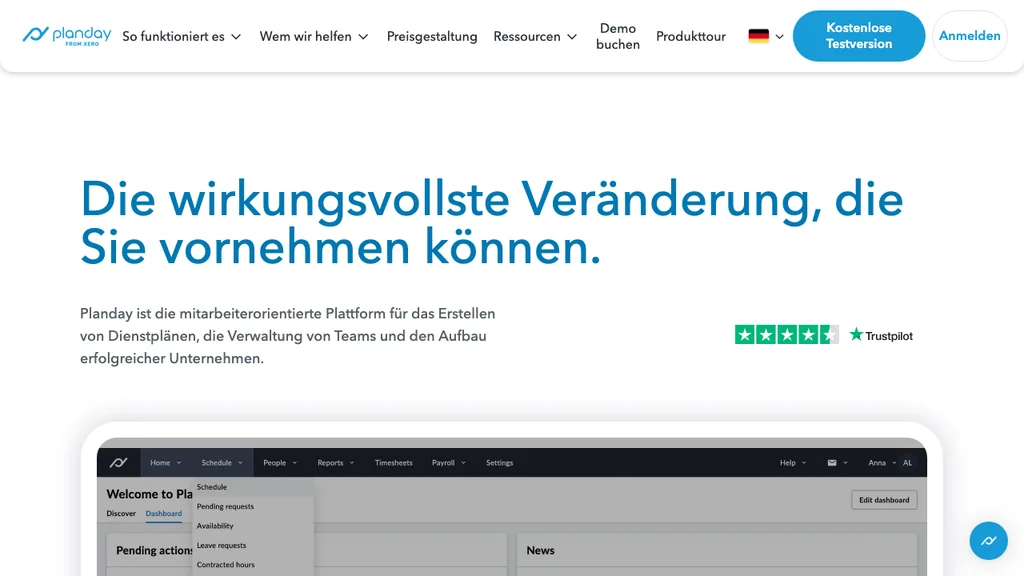Open the Preisgestaltung page

click(432, 37)
